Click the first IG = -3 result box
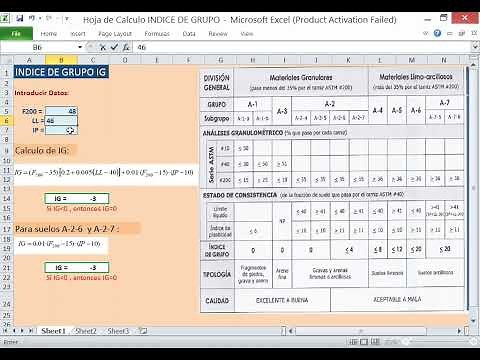 77,199
